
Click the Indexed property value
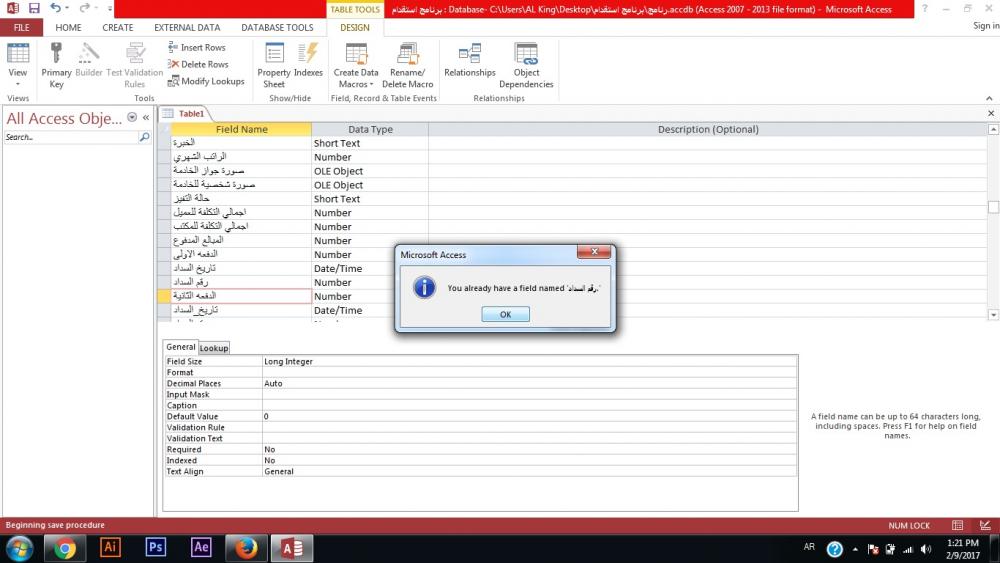pyautogui.click(x=529, y=460)
